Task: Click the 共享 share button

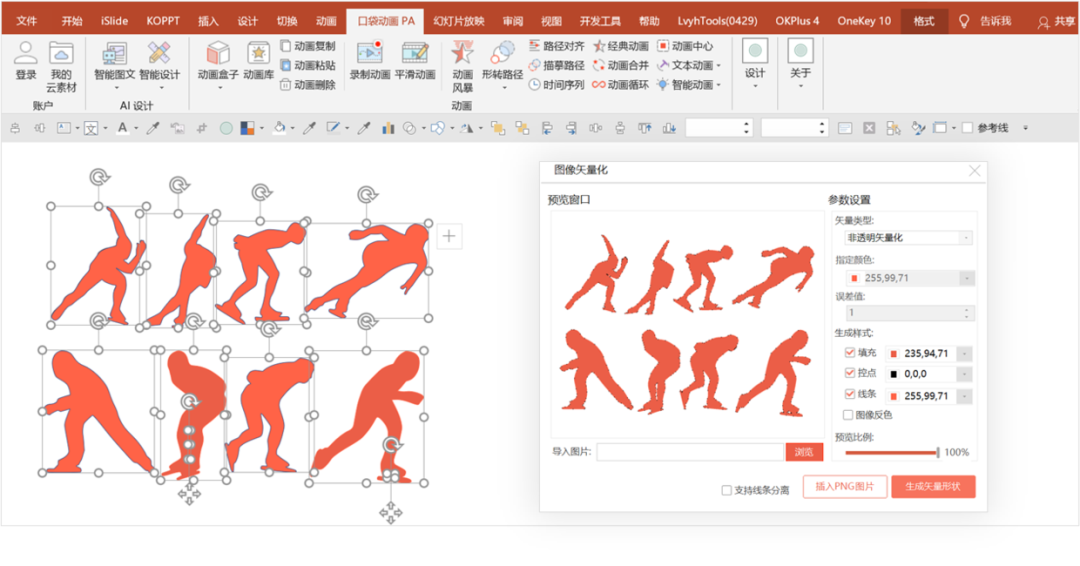Action: coord(1056,21)
